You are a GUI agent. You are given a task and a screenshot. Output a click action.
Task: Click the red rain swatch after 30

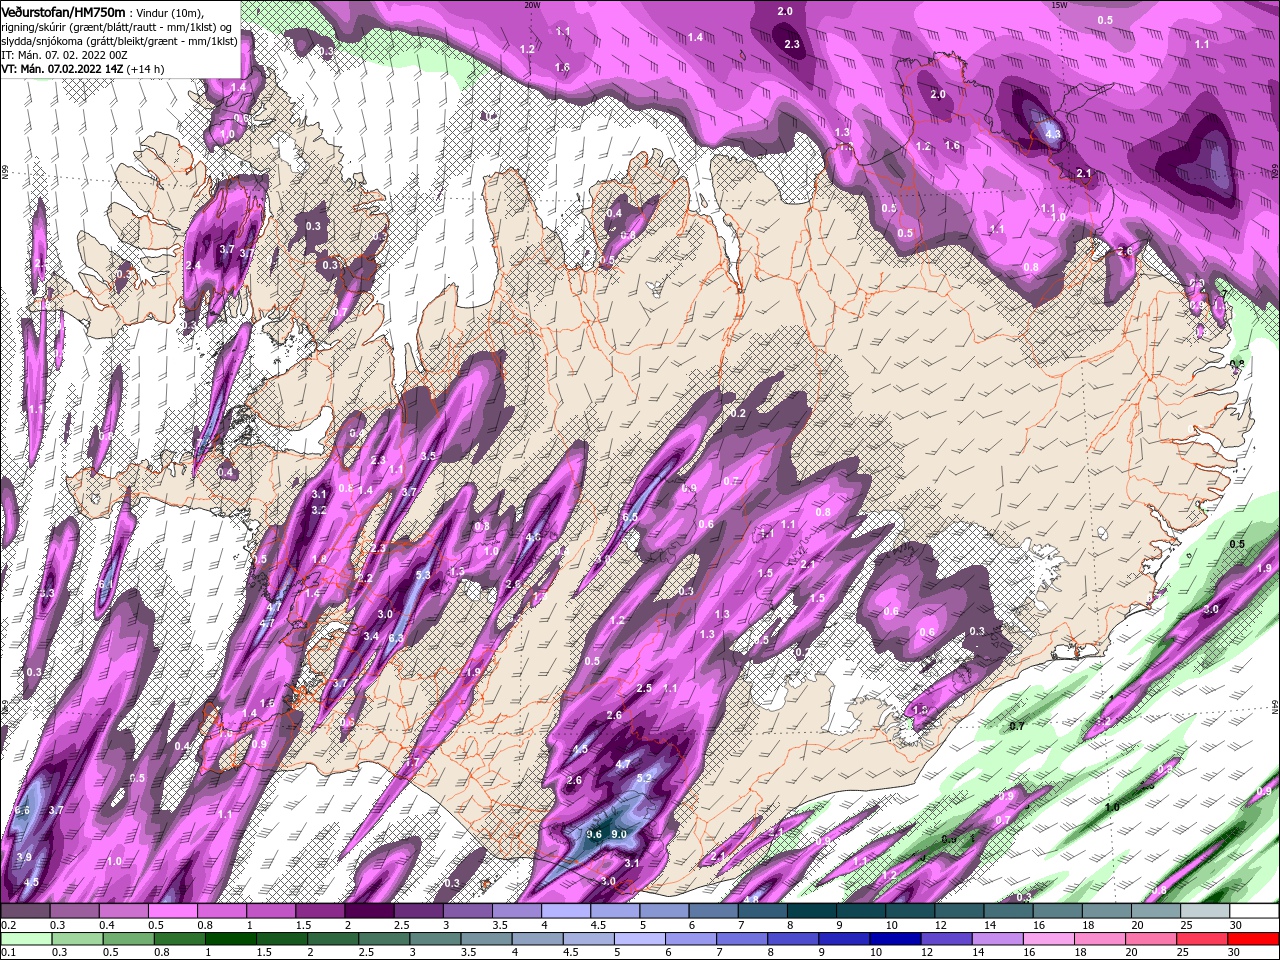(1254, 939)
